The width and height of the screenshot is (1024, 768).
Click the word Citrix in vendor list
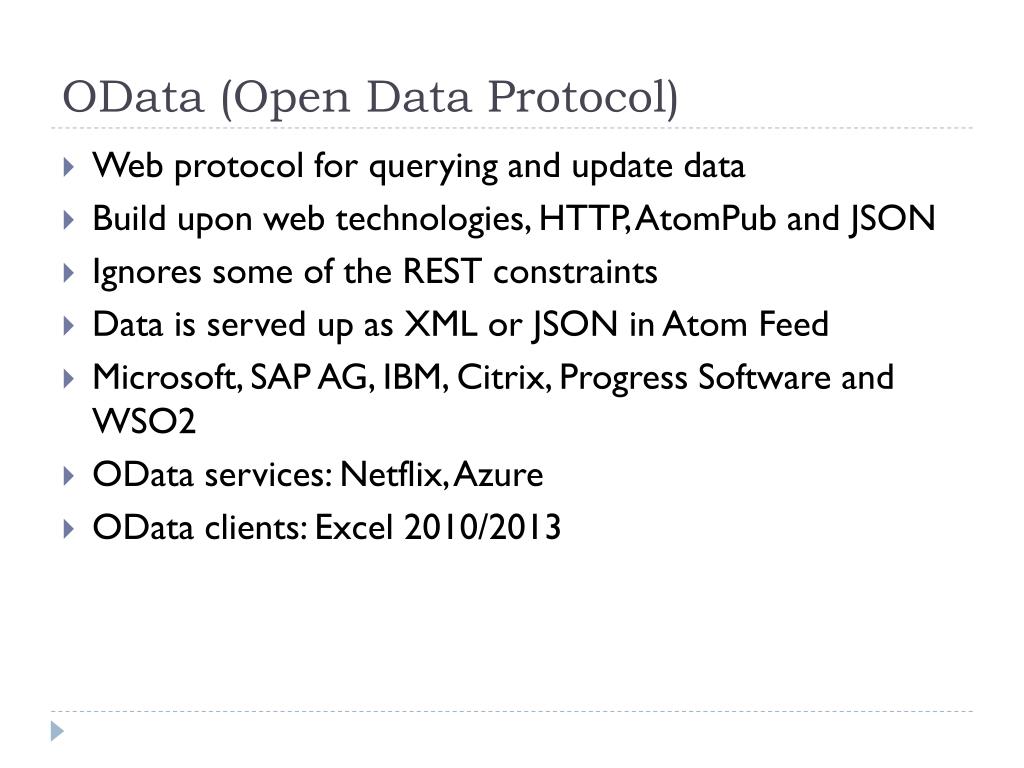tap(501, 377)
